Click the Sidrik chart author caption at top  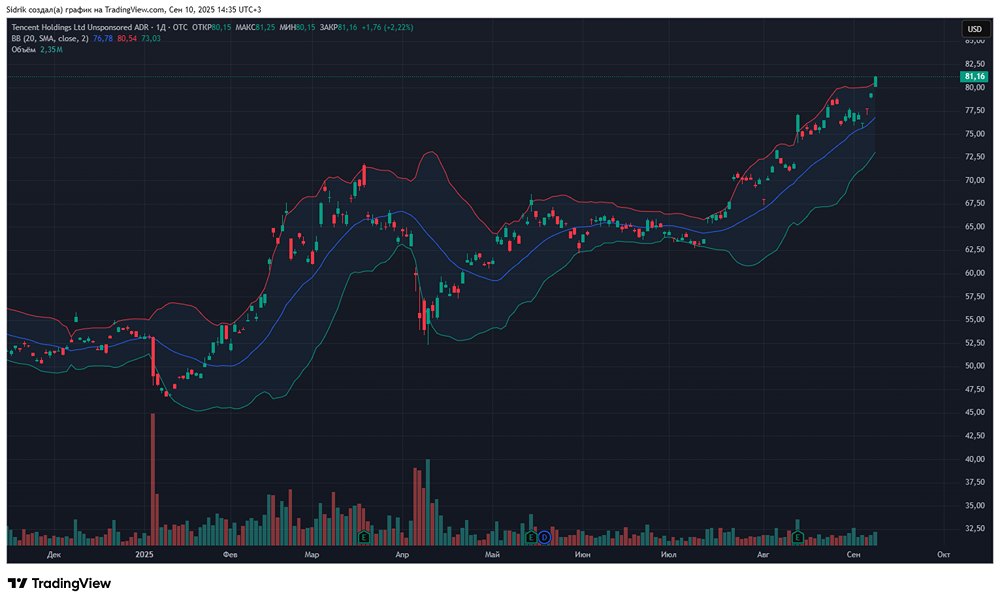pos(134,10)
